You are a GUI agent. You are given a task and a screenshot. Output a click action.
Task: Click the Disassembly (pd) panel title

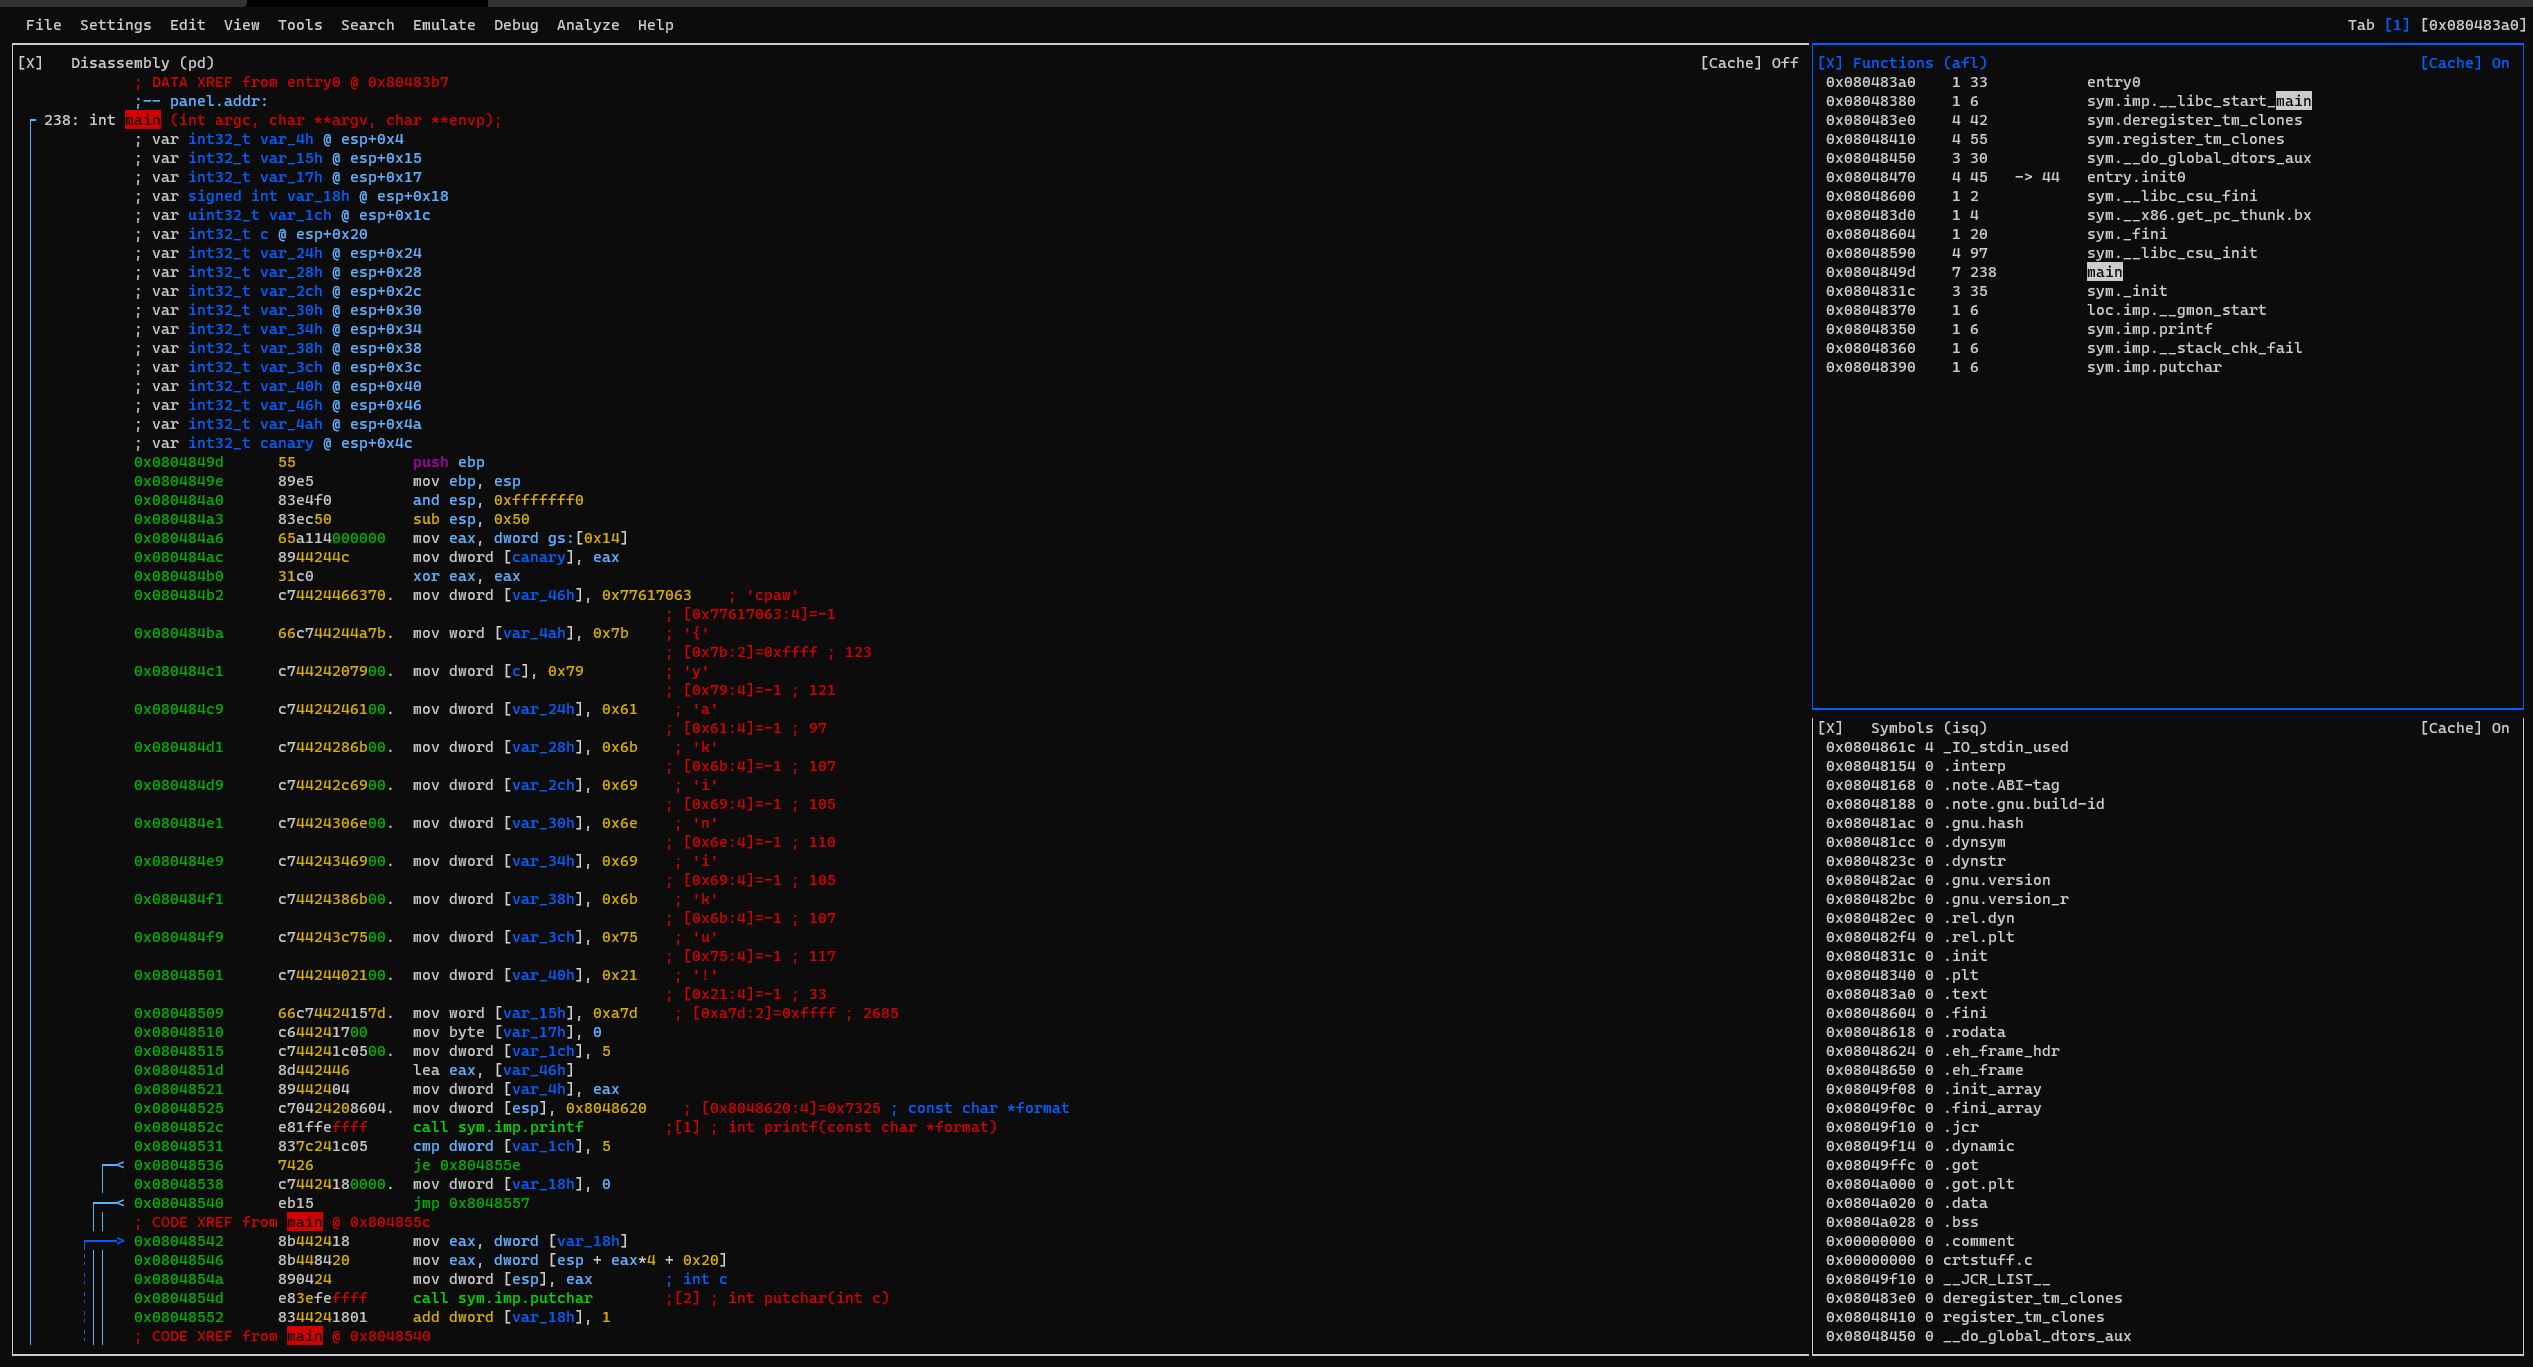pos(142,63)
